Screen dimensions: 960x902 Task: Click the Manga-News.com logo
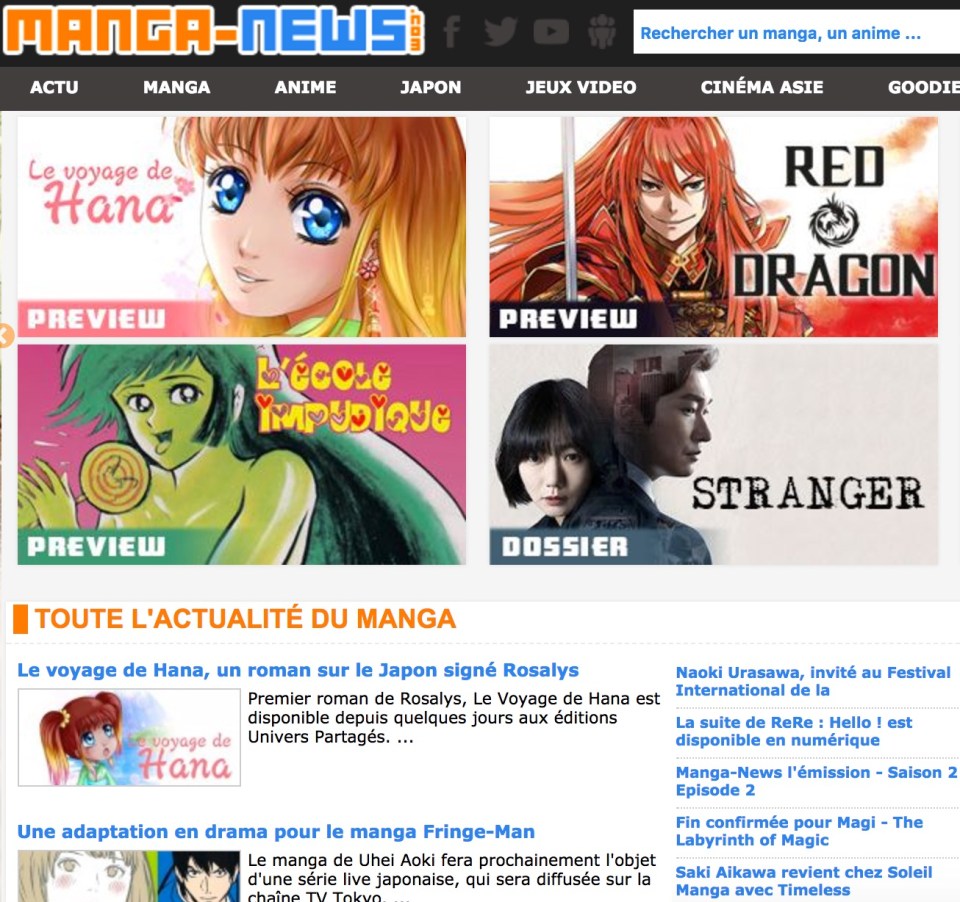coord(213,31)
